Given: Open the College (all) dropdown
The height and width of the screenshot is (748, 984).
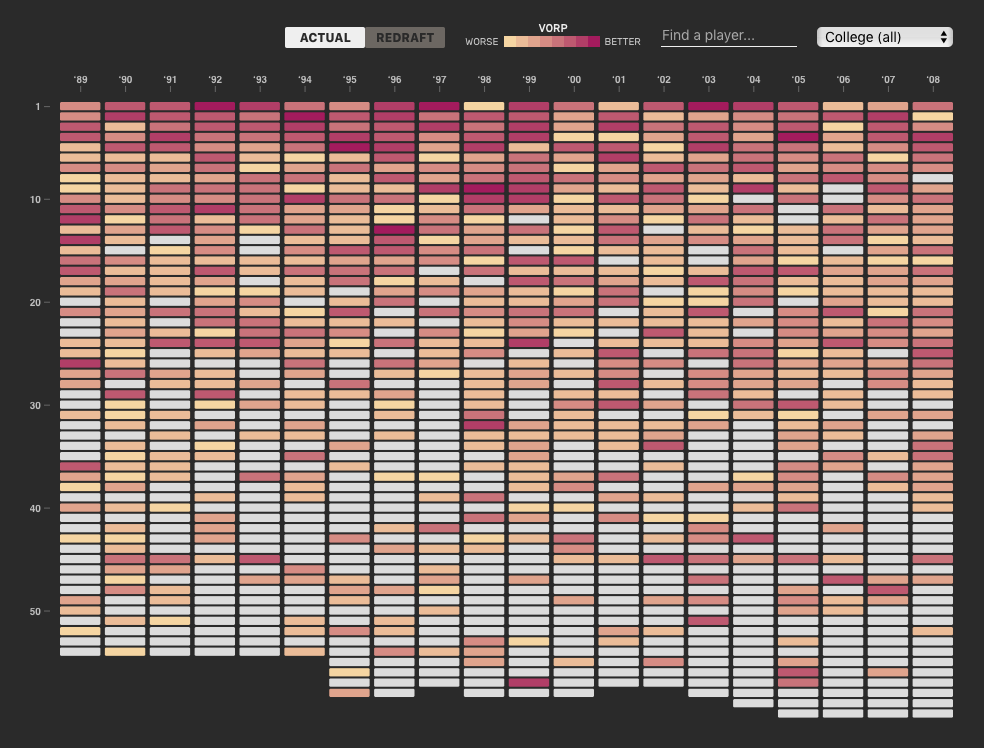Looking at the screenshot, I should [x=884, y=37].
